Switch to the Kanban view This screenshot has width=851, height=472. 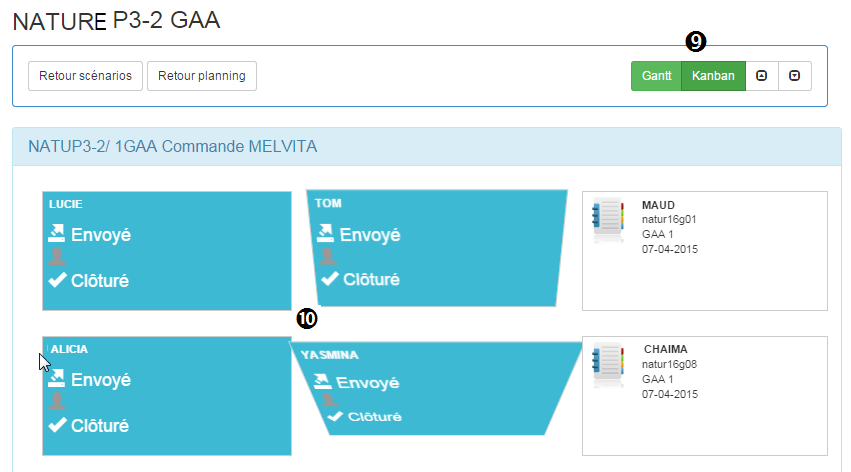click(713, 76)
